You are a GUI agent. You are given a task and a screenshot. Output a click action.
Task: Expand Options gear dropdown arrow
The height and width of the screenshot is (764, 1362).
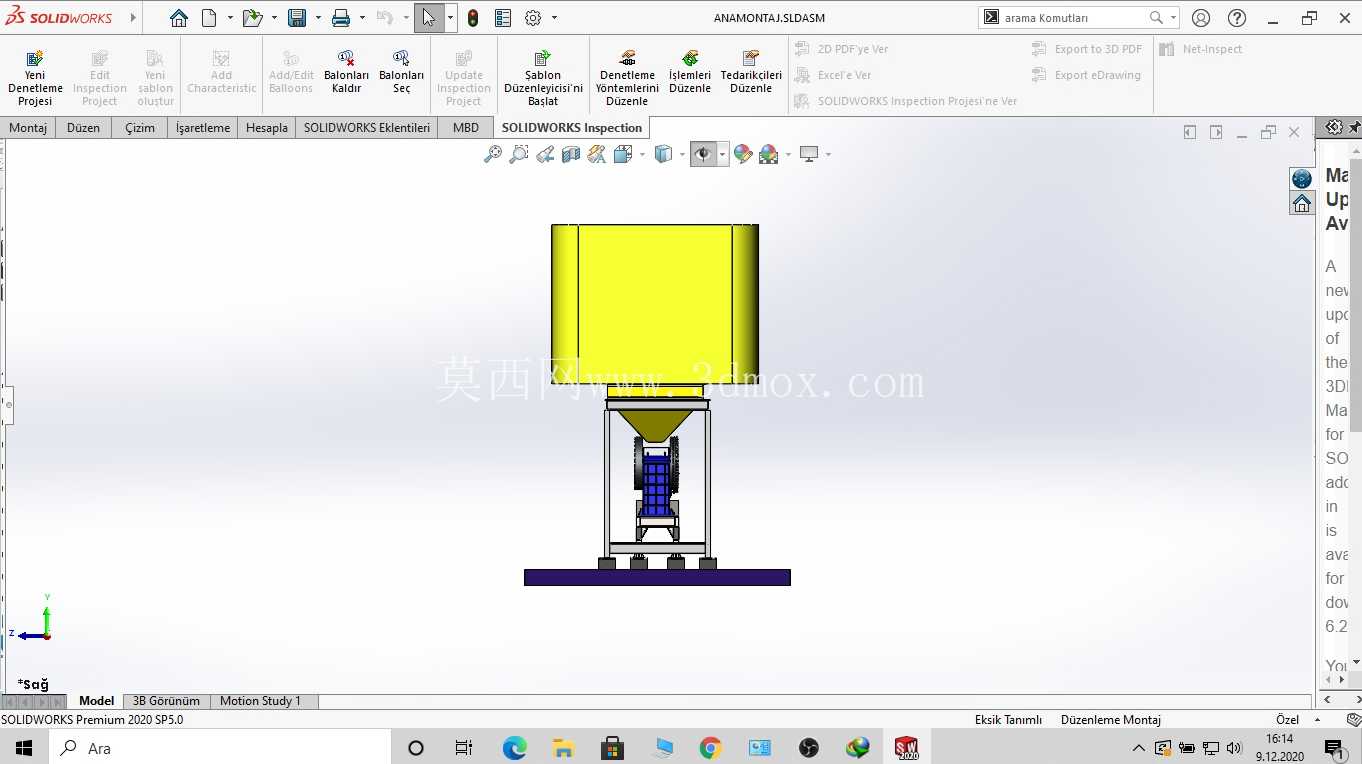point(554,18)
